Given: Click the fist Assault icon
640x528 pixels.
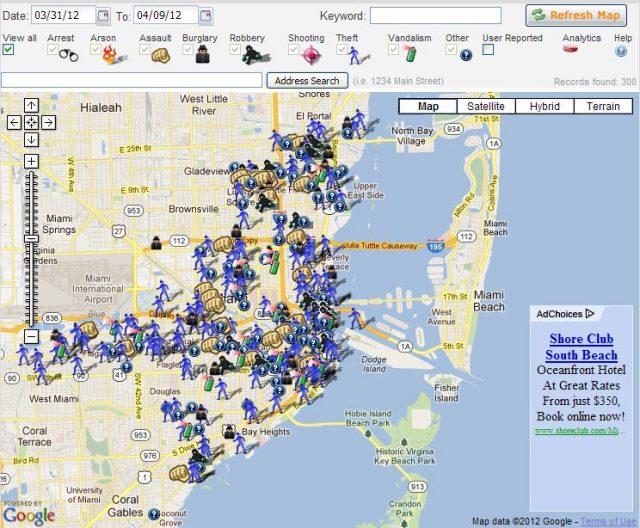Looking at the screenshot, I should tap(160, 55).
